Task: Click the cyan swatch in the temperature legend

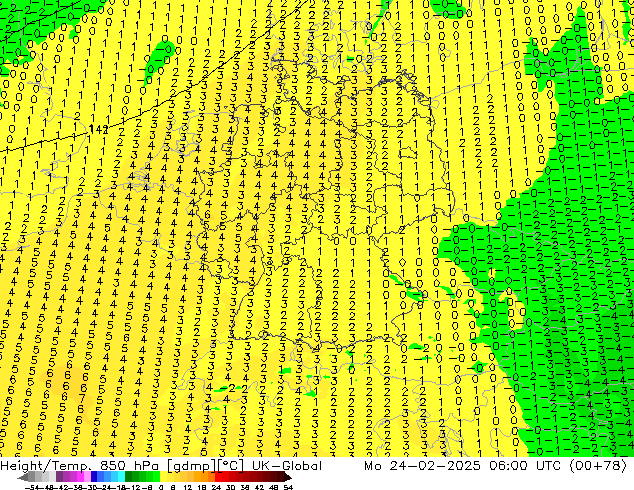Action: pos(121,477)
